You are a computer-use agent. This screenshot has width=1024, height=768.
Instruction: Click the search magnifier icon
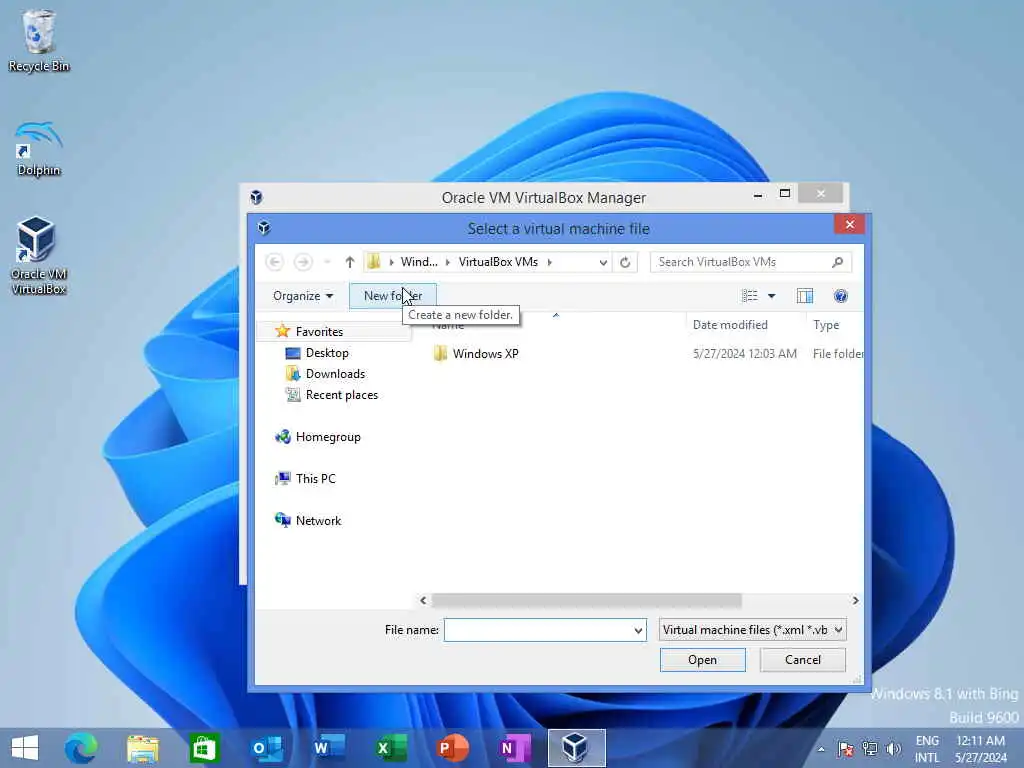pyautogui.click(x=837, y=262)
